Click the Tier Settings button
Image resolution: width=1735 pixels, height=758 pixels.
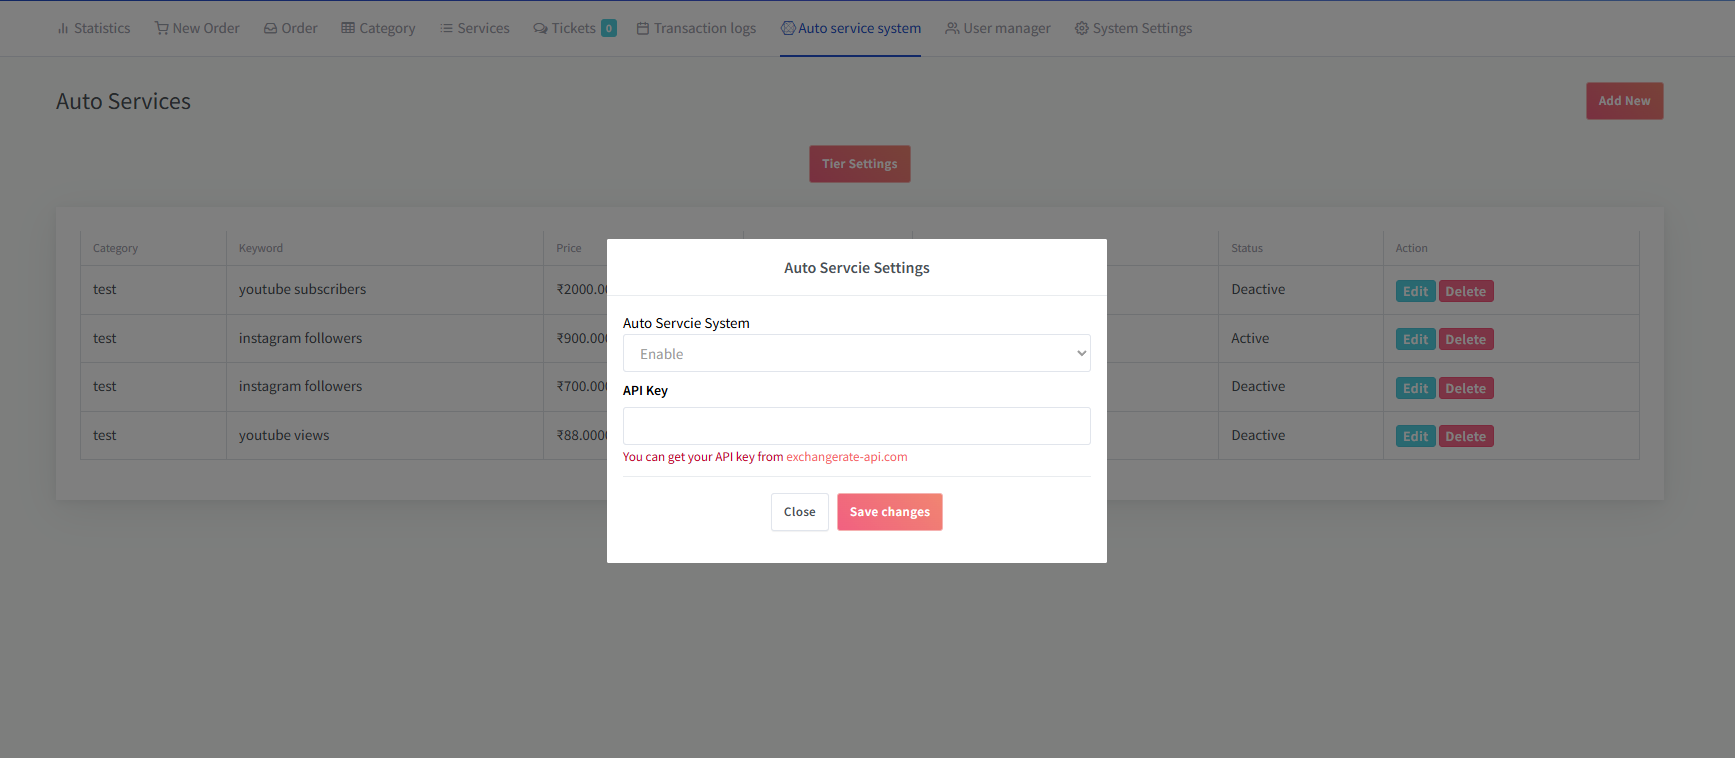(x=859, y=164)
